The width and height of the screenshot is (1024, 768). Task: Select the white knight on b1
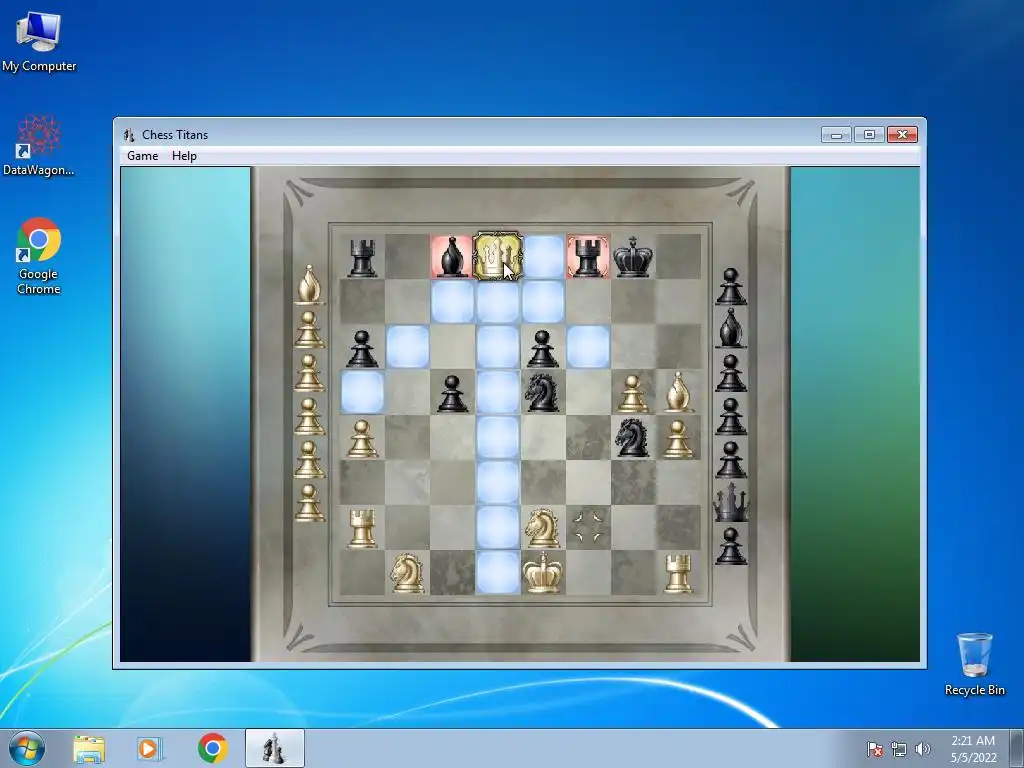[408, 572]
